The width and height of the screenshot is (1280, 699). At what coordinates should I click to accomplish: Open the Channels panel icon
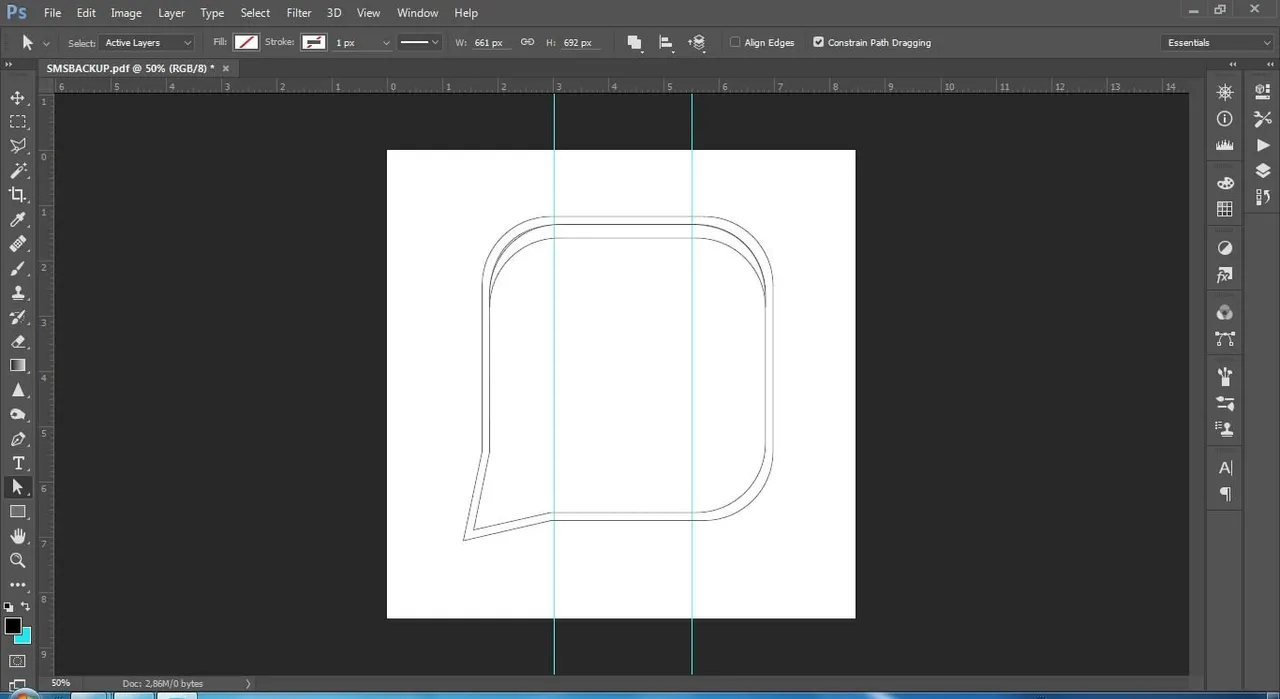coord(1225,313)
